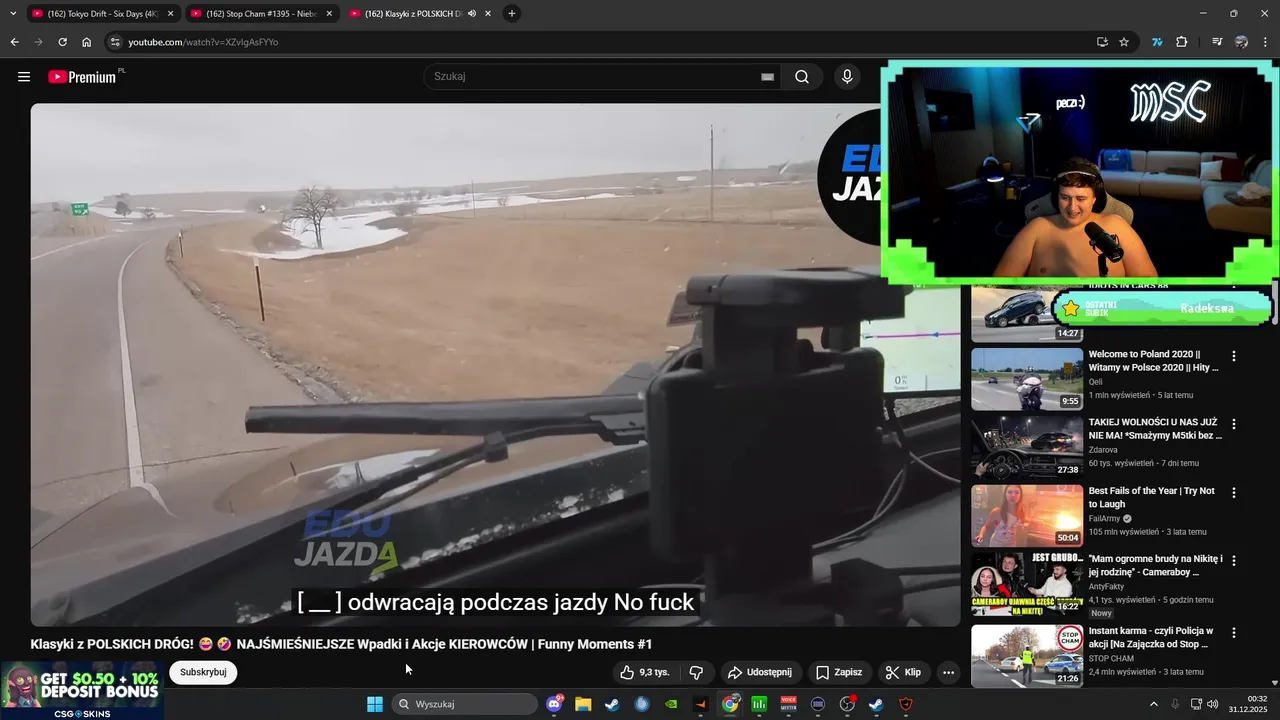Screen dimensions: 1280x720
Task: Open the on-screen keyboard in search box
Action: pyautogui.click(x=767, y=77)
